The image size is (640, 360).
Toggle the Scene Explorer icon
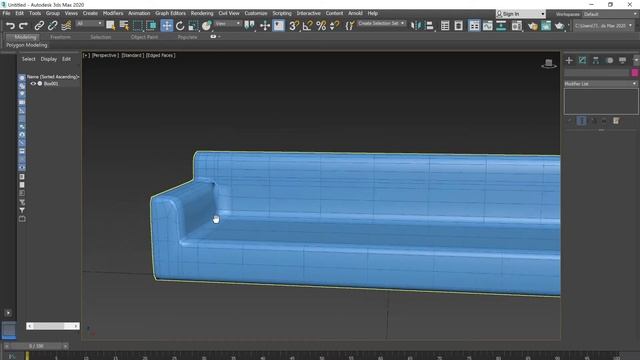[445, 26]
